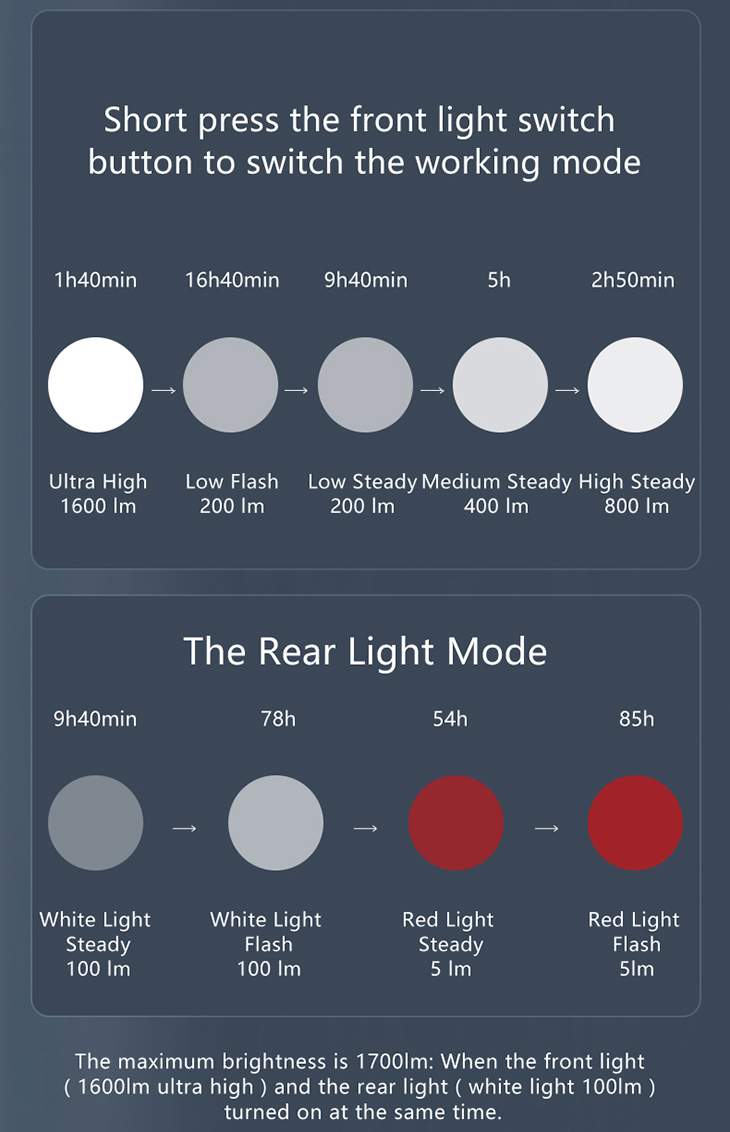Click the 85h runtime label
Image resolution: width=730 pixels, height=1132 pixels.
pos(636,719)
